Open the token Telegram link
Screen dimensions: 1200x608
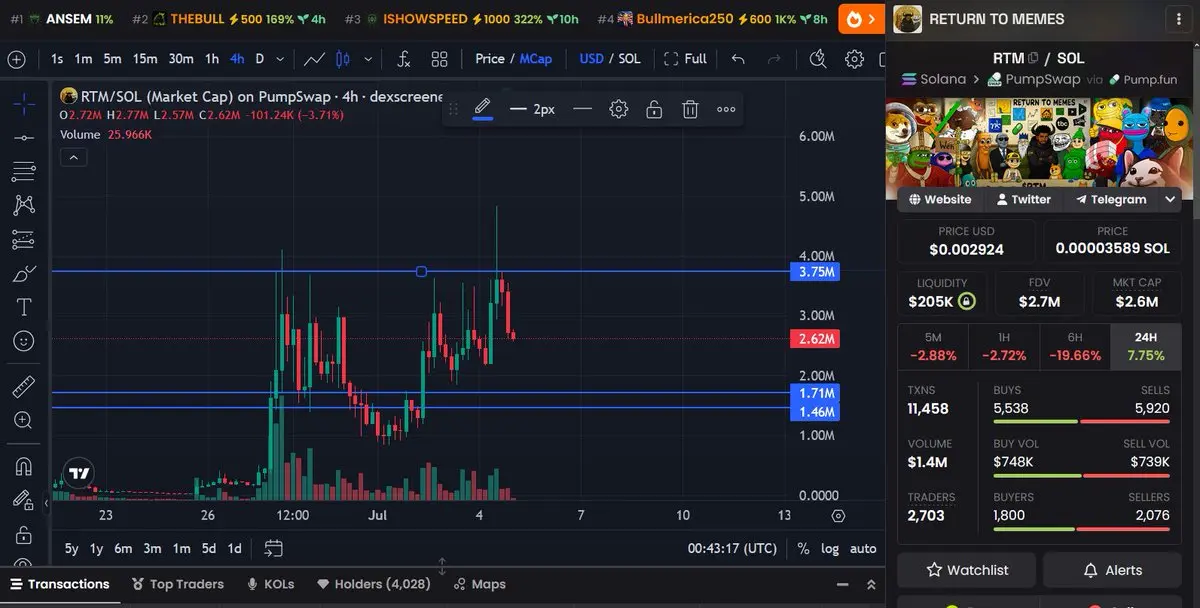pos(1111,199)
